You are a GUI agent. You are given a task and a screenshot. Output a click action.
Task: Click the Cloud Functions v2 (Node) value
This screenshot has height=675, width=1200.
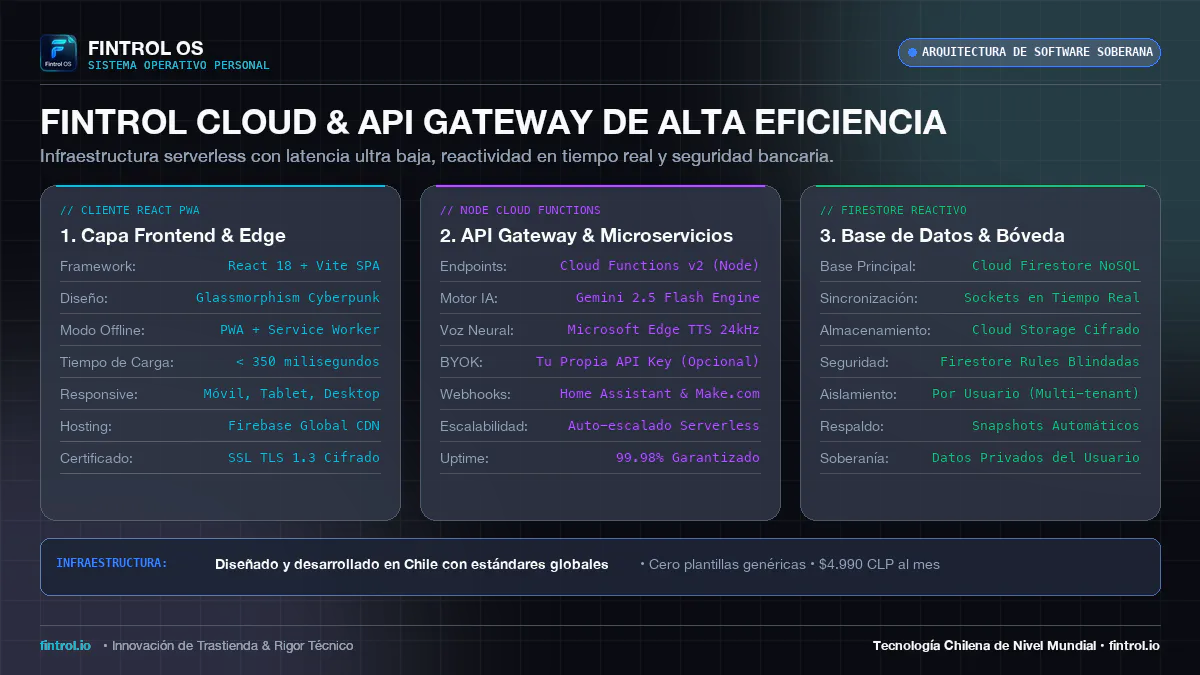pyautogui.click(x=660, y=266)
